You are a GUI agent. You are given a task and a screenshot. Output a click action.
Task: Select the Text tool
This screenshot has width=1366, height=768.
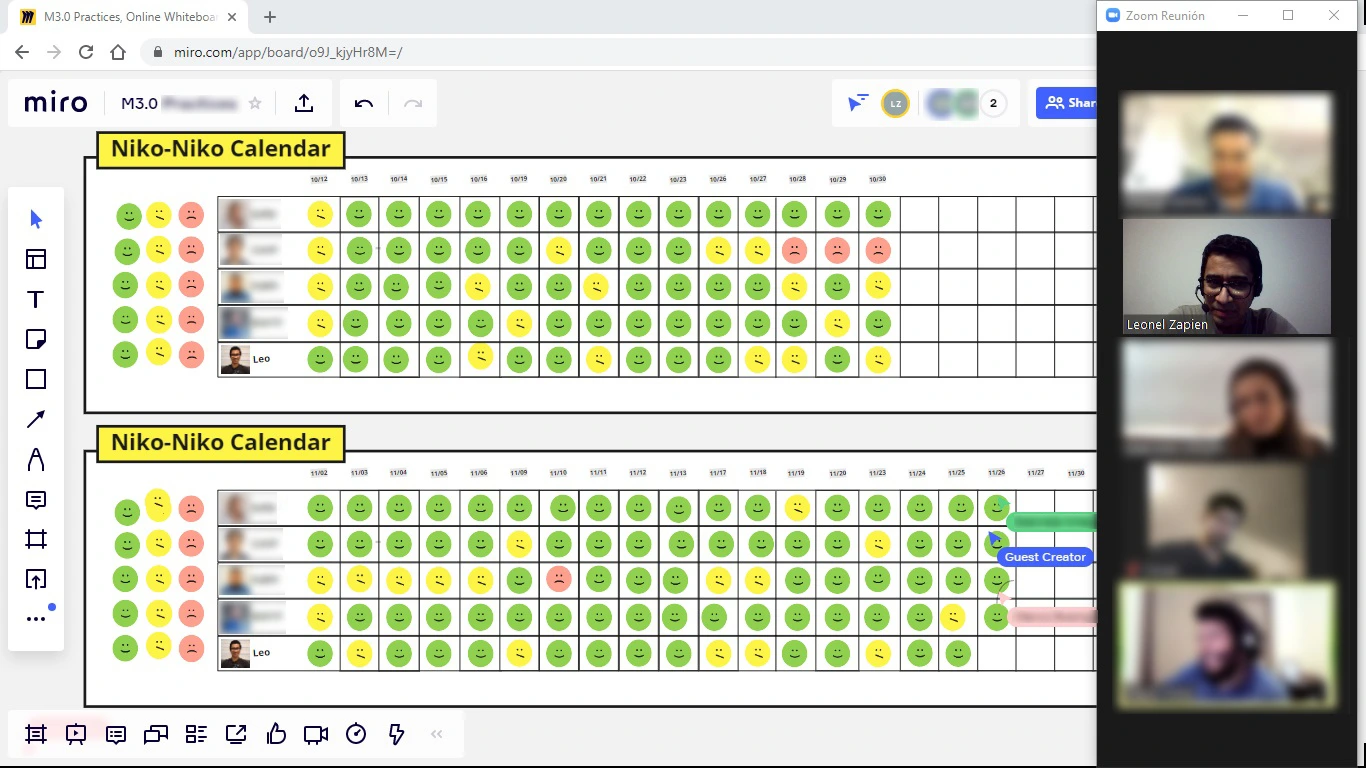(36, 299)
